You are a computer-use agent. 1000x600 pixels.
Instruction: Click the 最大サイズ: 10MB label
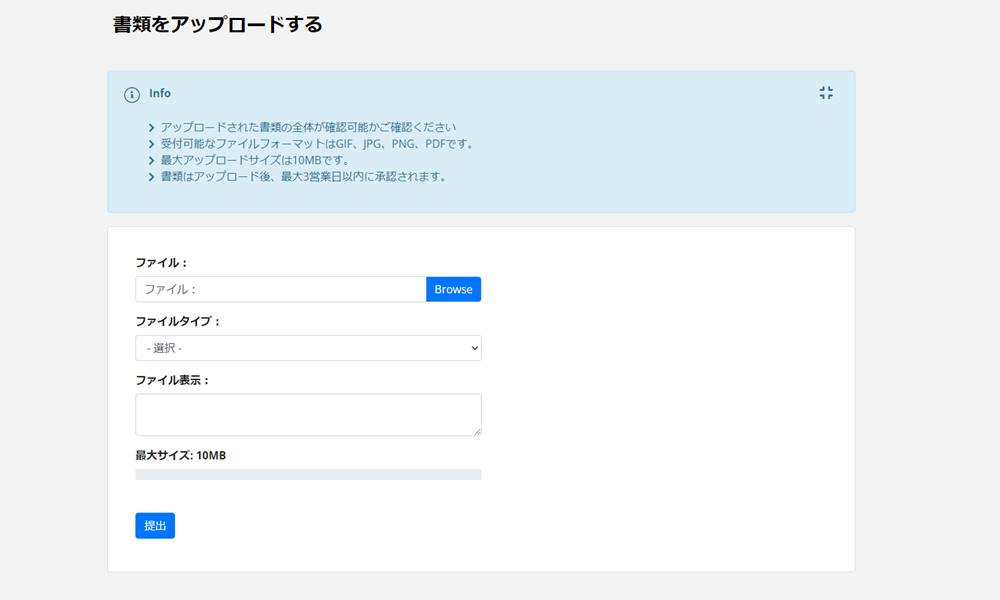(180, 455)
